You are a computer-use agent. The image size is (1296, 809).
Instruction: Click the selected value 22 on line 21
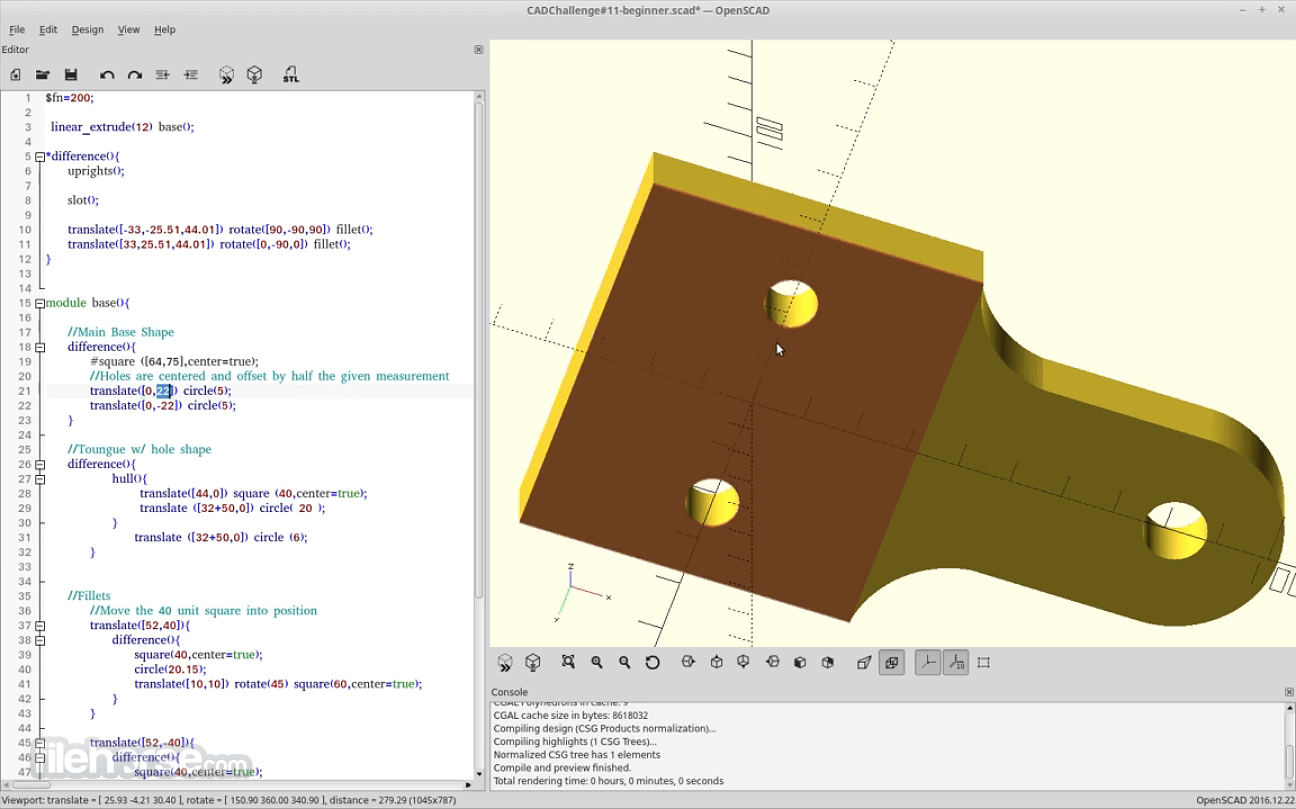point(164,391)
